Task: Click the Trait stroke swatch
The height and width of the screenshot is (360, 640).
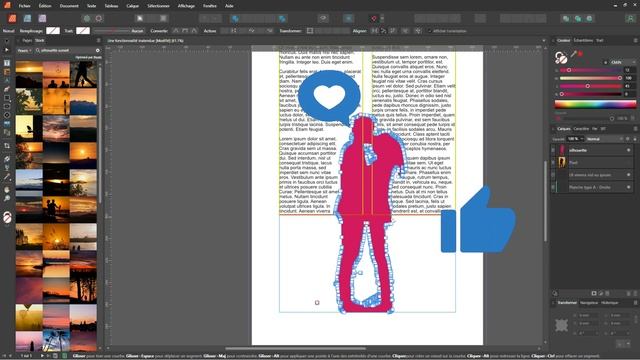Action: [83, 31]
